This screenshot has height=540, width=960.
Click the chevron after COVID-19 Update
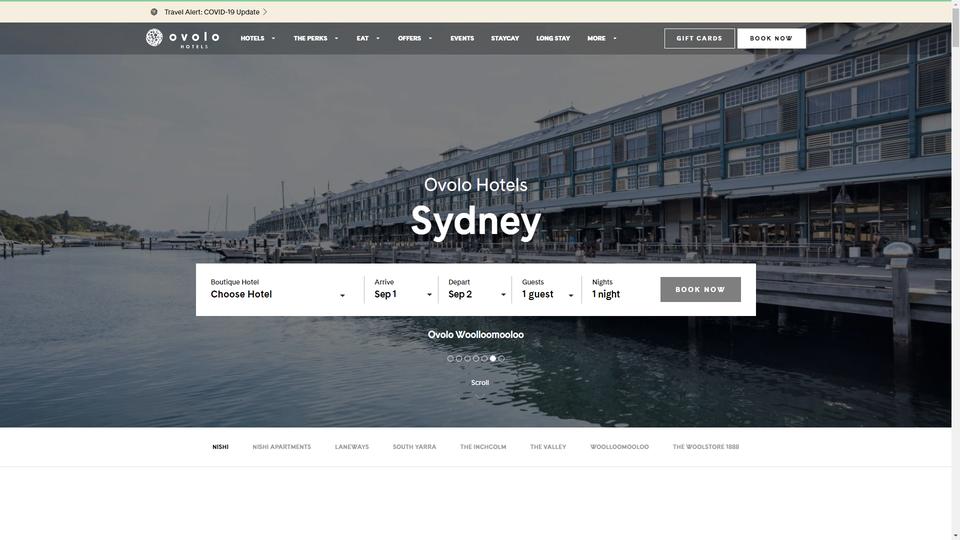tap(265, 12)
